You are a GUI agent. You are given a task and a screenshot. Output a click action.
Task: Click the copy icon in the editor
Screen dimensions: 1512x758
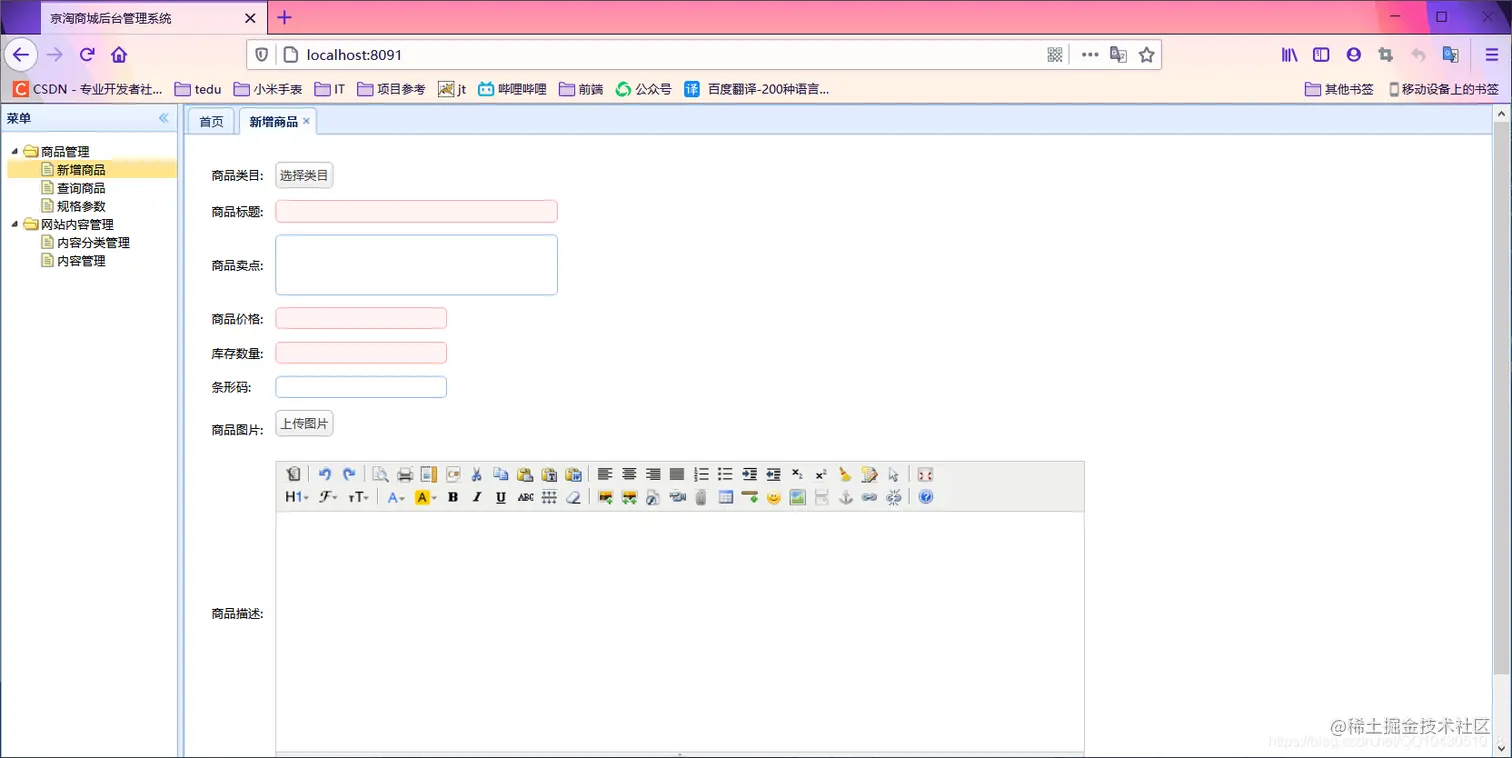click(x=501, y=474)
